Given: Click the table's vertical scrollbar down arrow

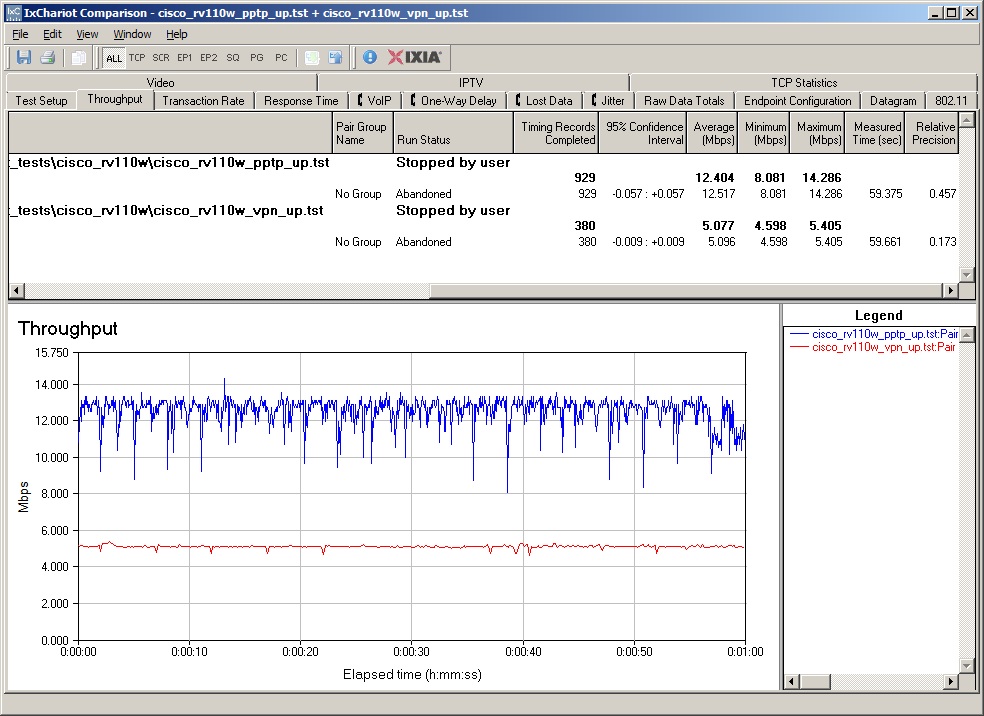Looking at the screenshot, I should 966,274.
